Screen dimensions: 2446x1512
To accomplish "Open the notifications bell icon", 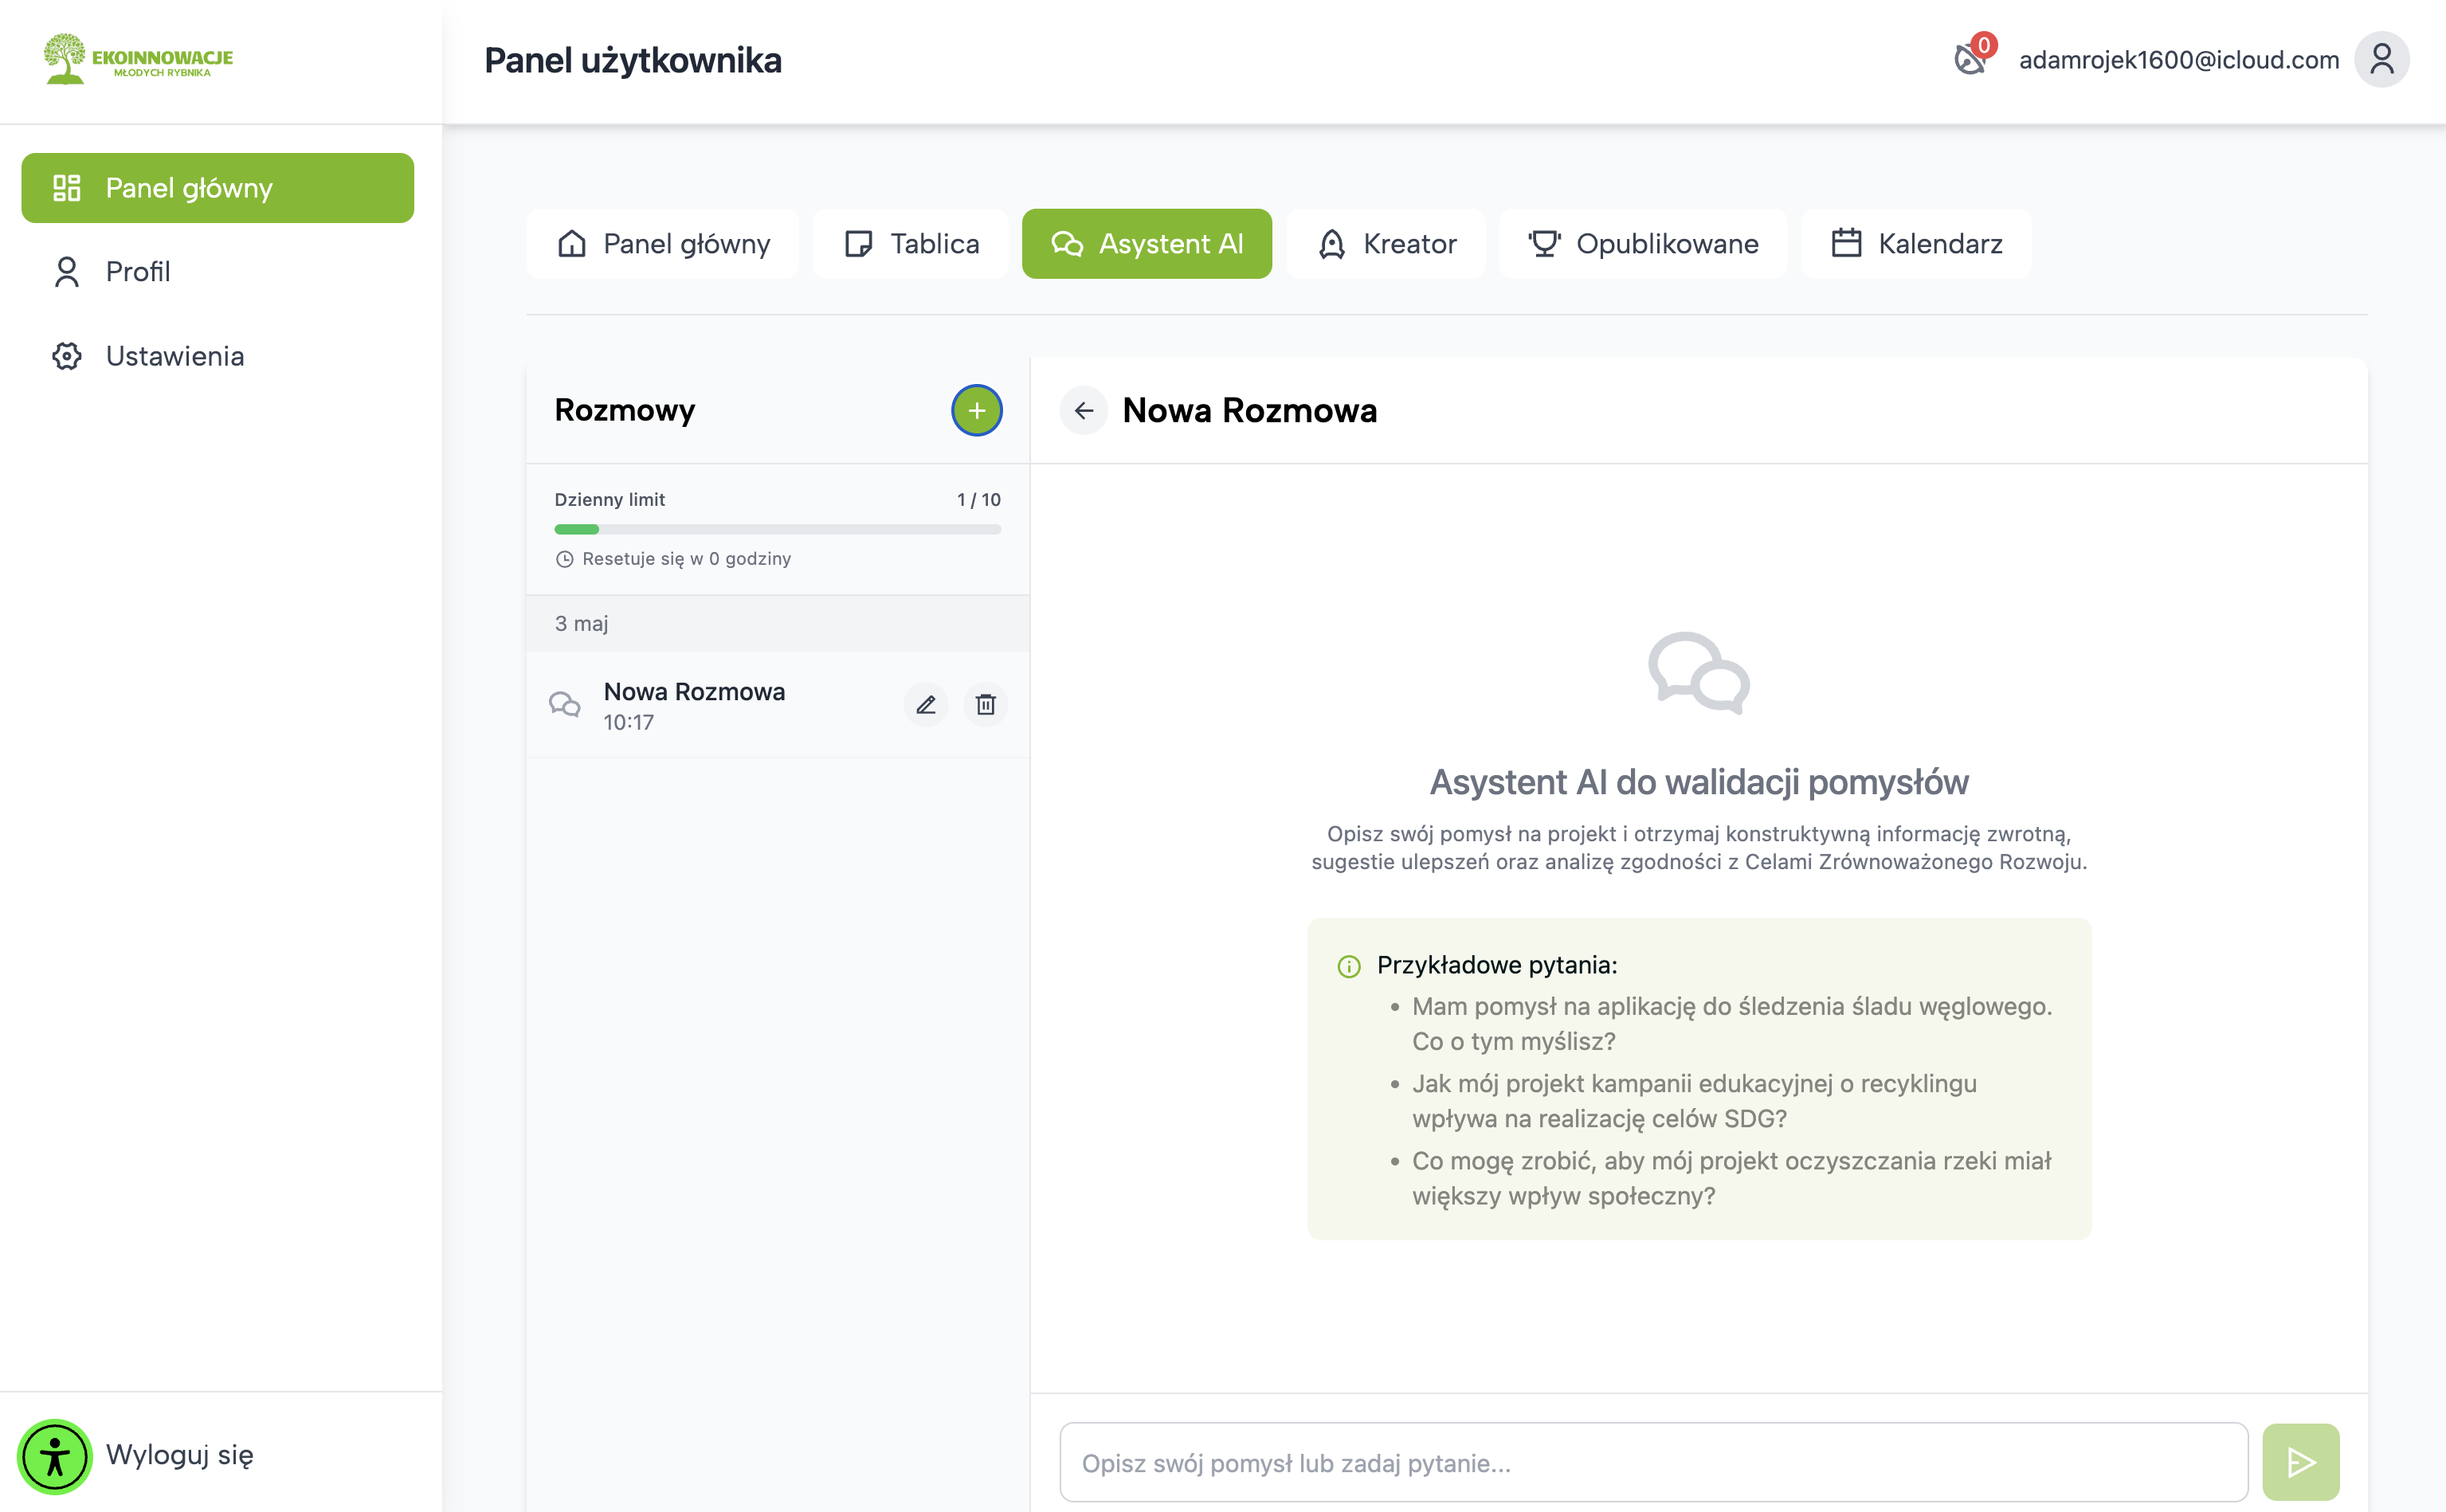I will 1970,59.
